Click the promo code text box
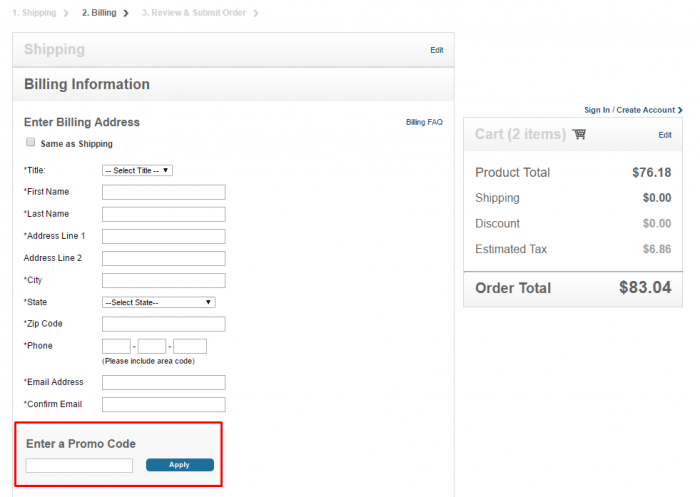700x497 pixels. (x=79, y=465)
